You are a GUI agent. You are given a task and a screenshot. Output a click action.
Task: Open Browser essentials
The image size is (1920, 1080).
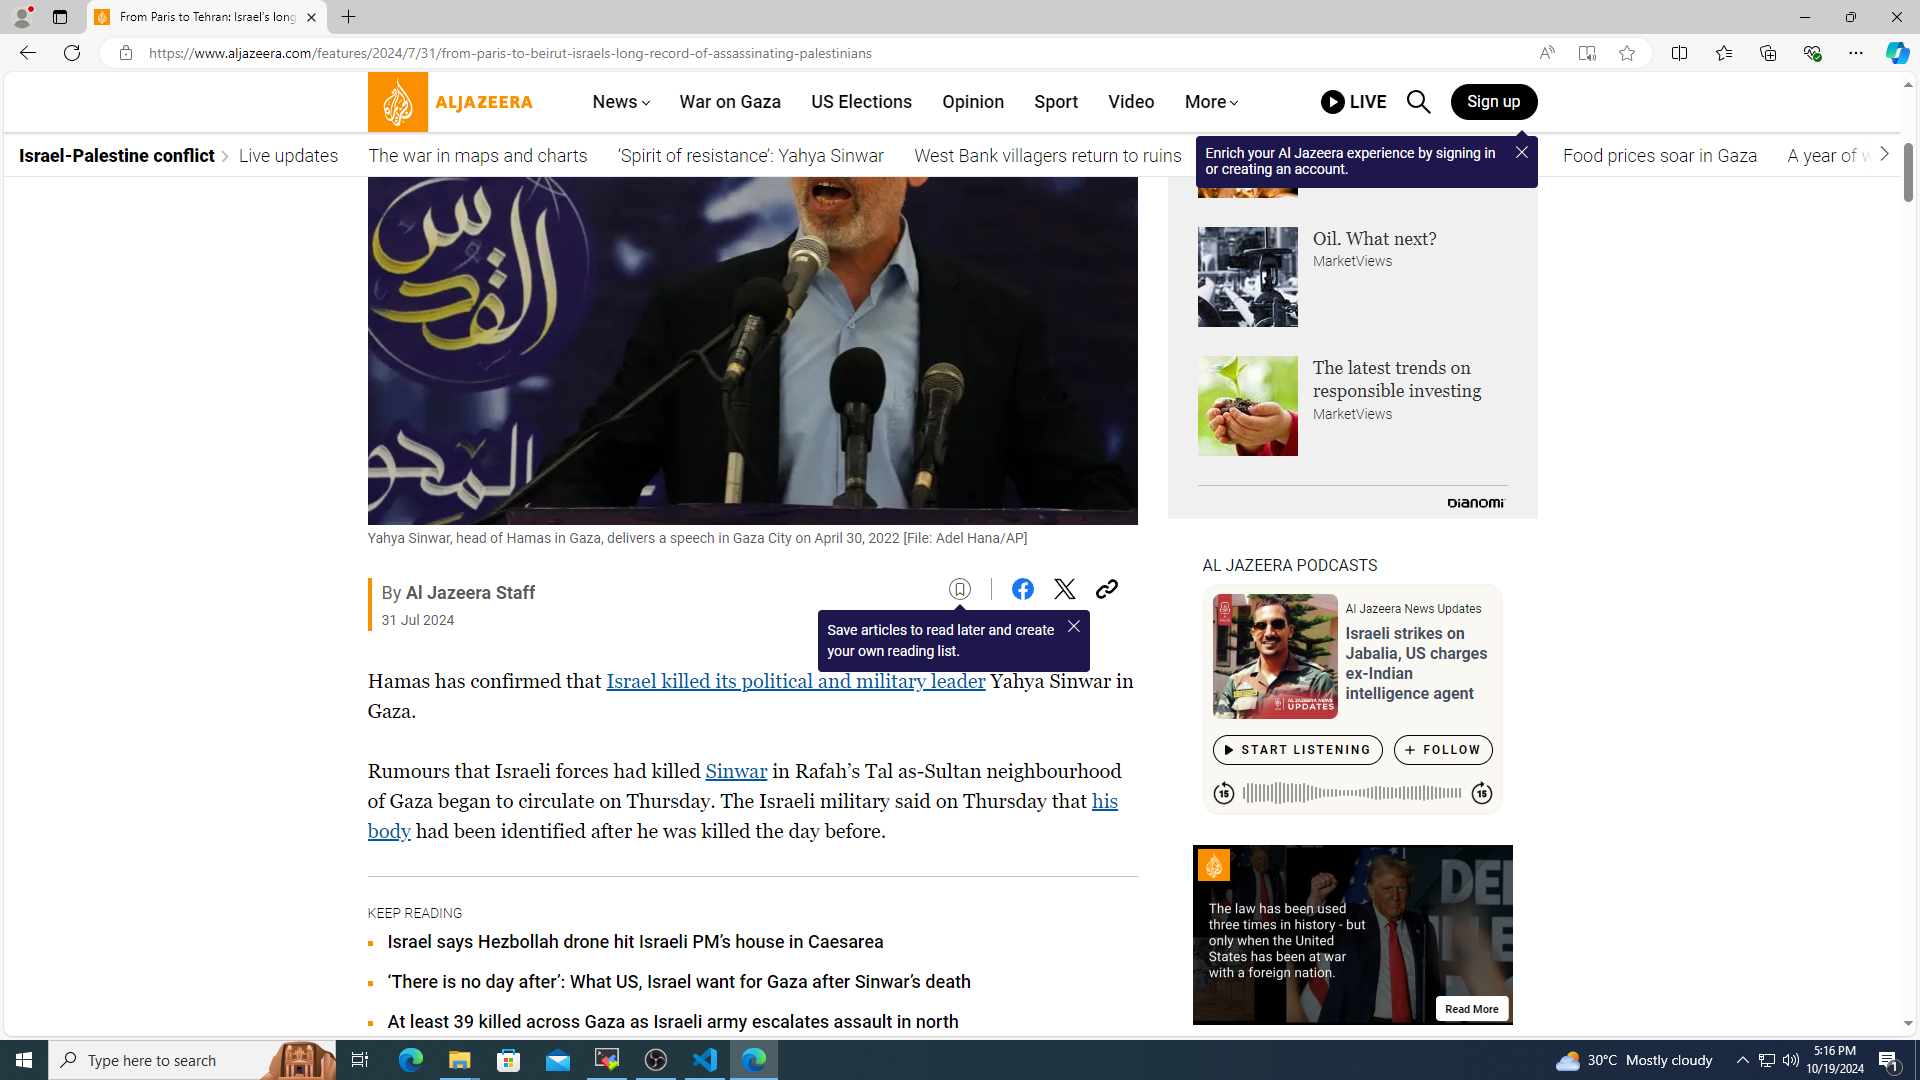1811,53
